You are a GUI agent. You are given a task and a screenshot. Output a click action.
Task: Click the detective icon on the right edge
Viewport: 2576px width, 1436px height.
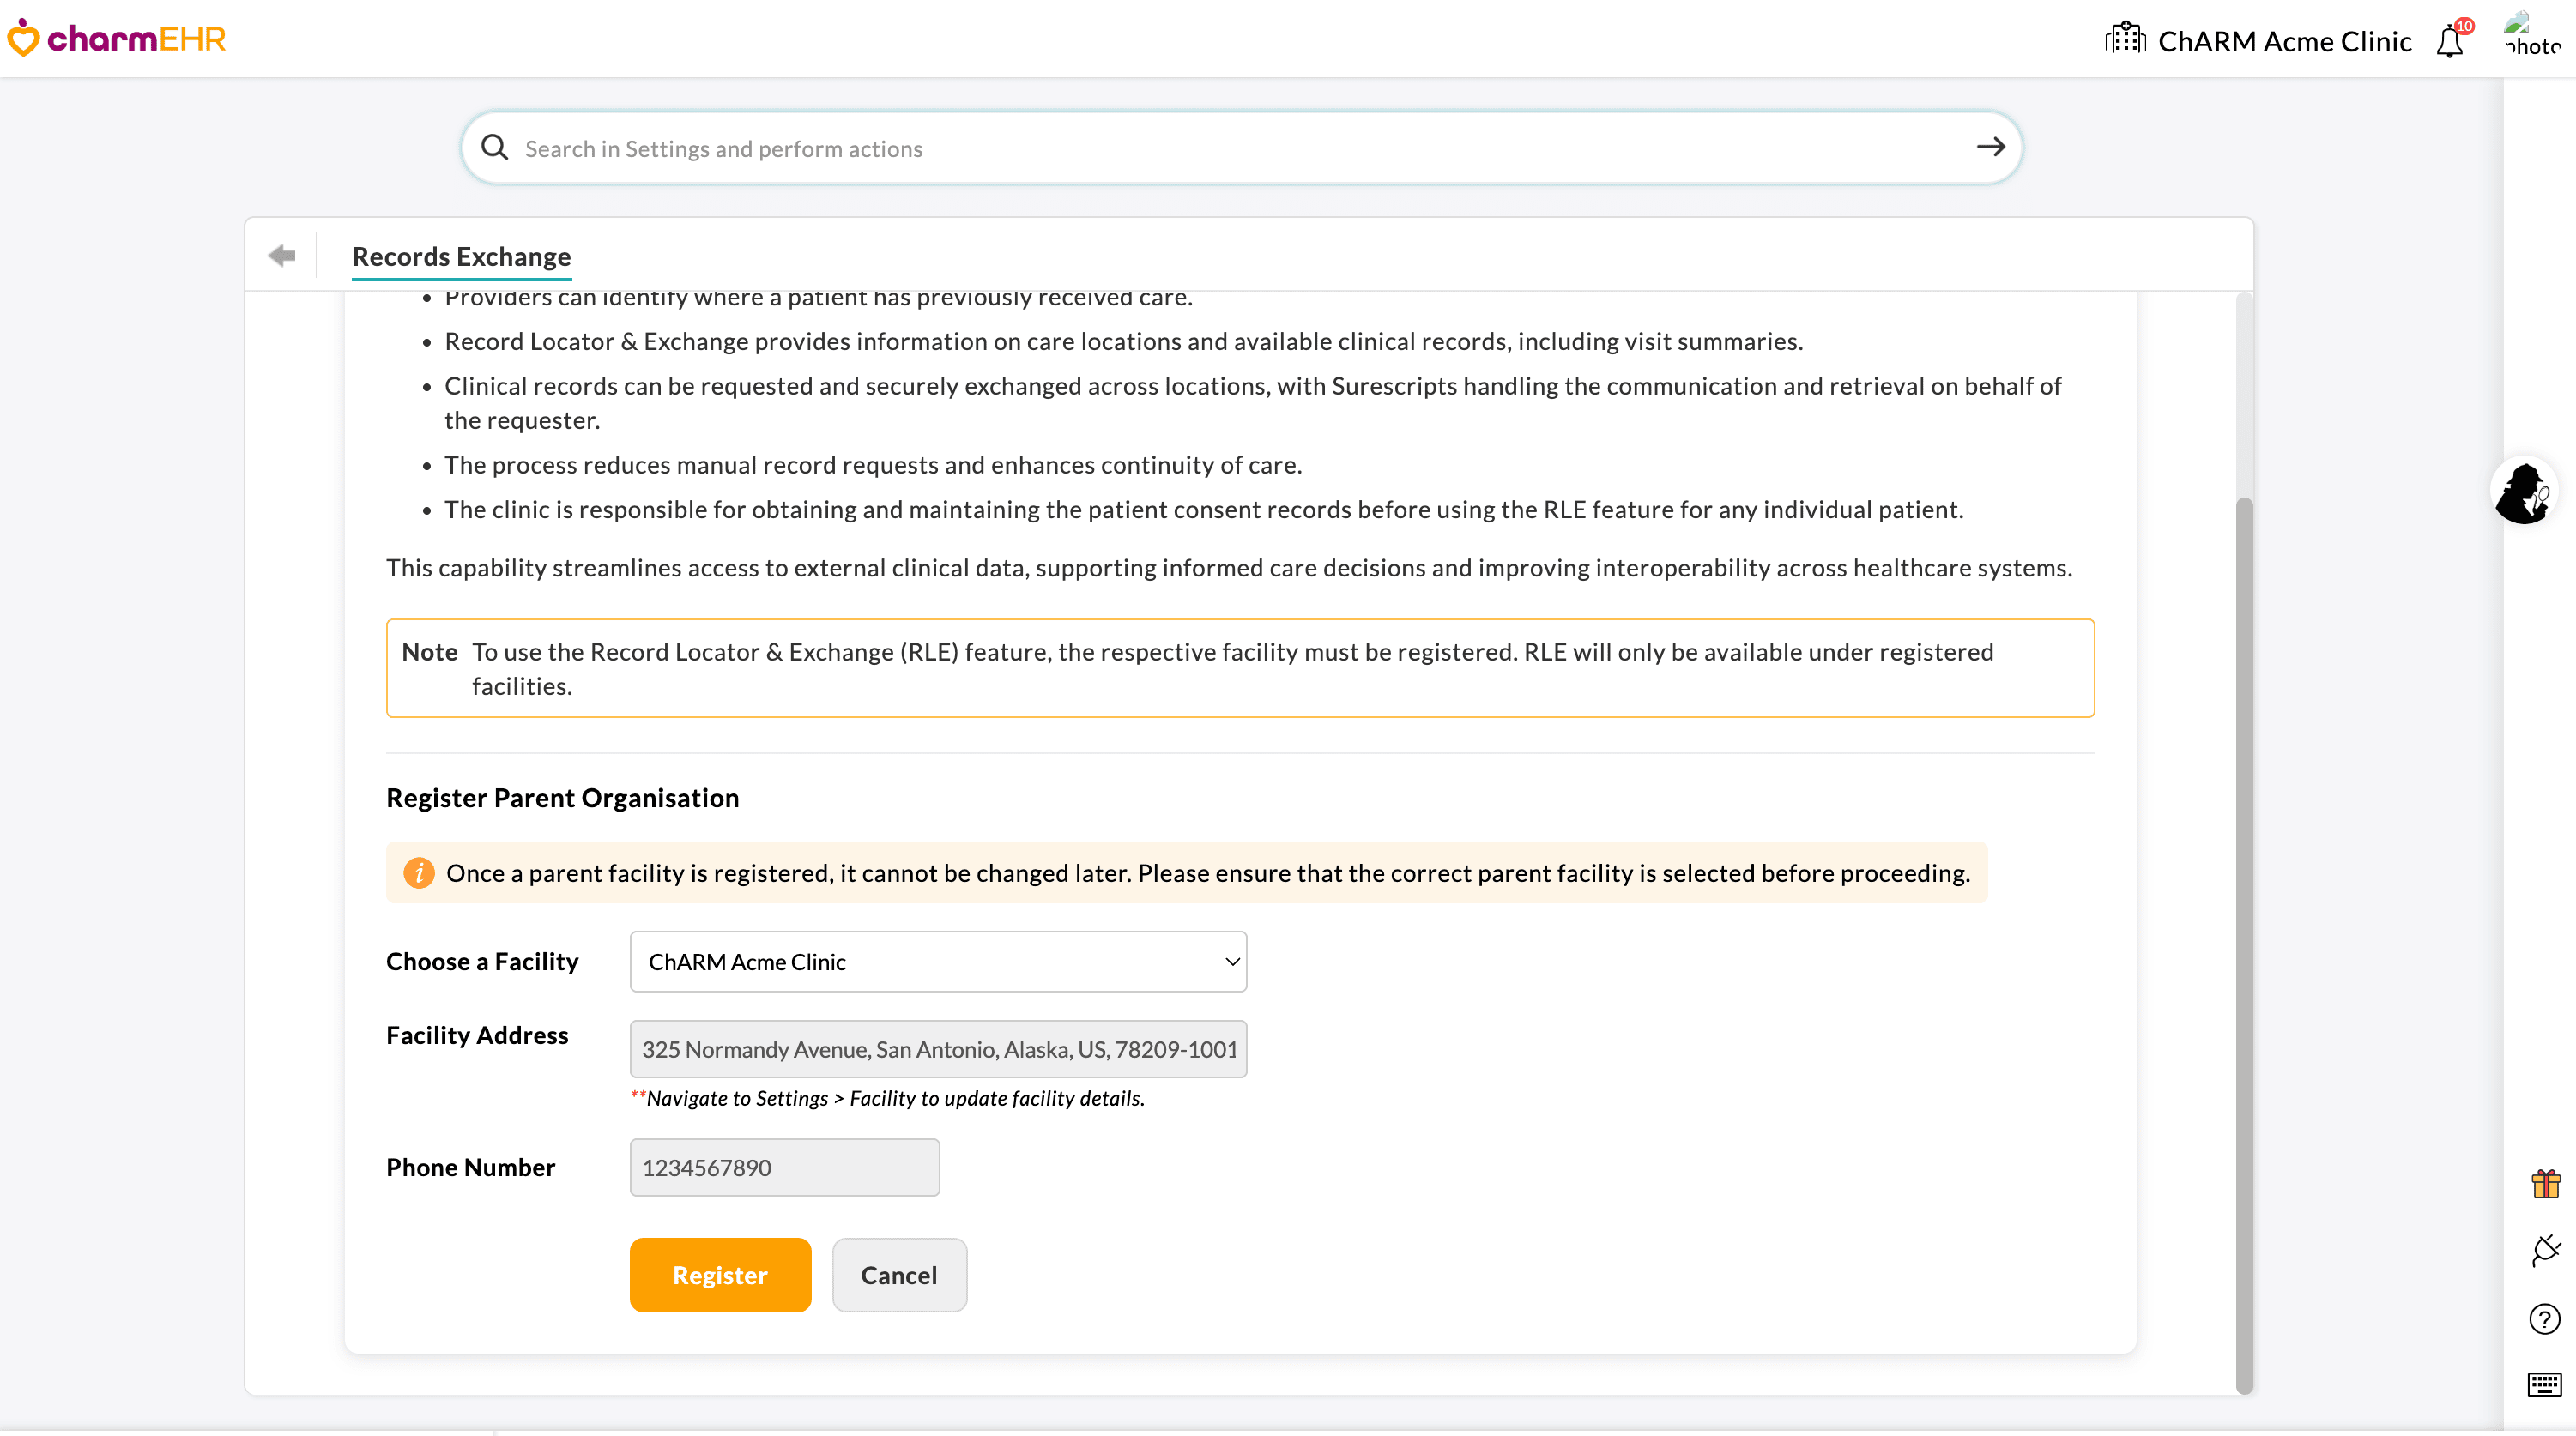point(2526,491)
